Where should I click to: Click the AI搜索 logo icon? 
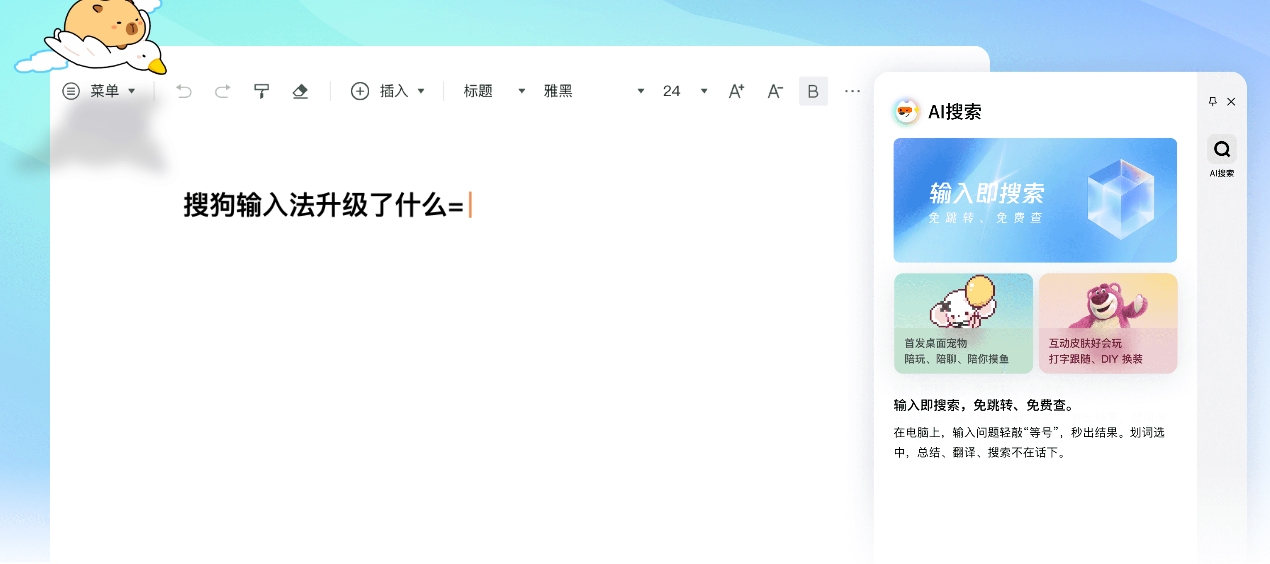pos(906,112)
